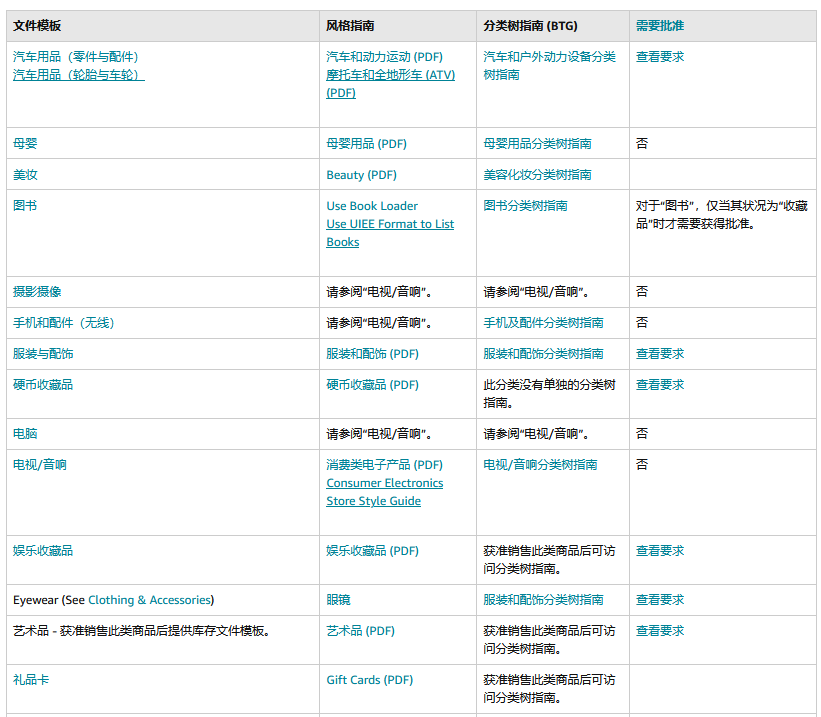The width and height of the screenshot is (821, 717).
Task: Open the 电视/音响 file template link
Action: click(x=40, y=465)
